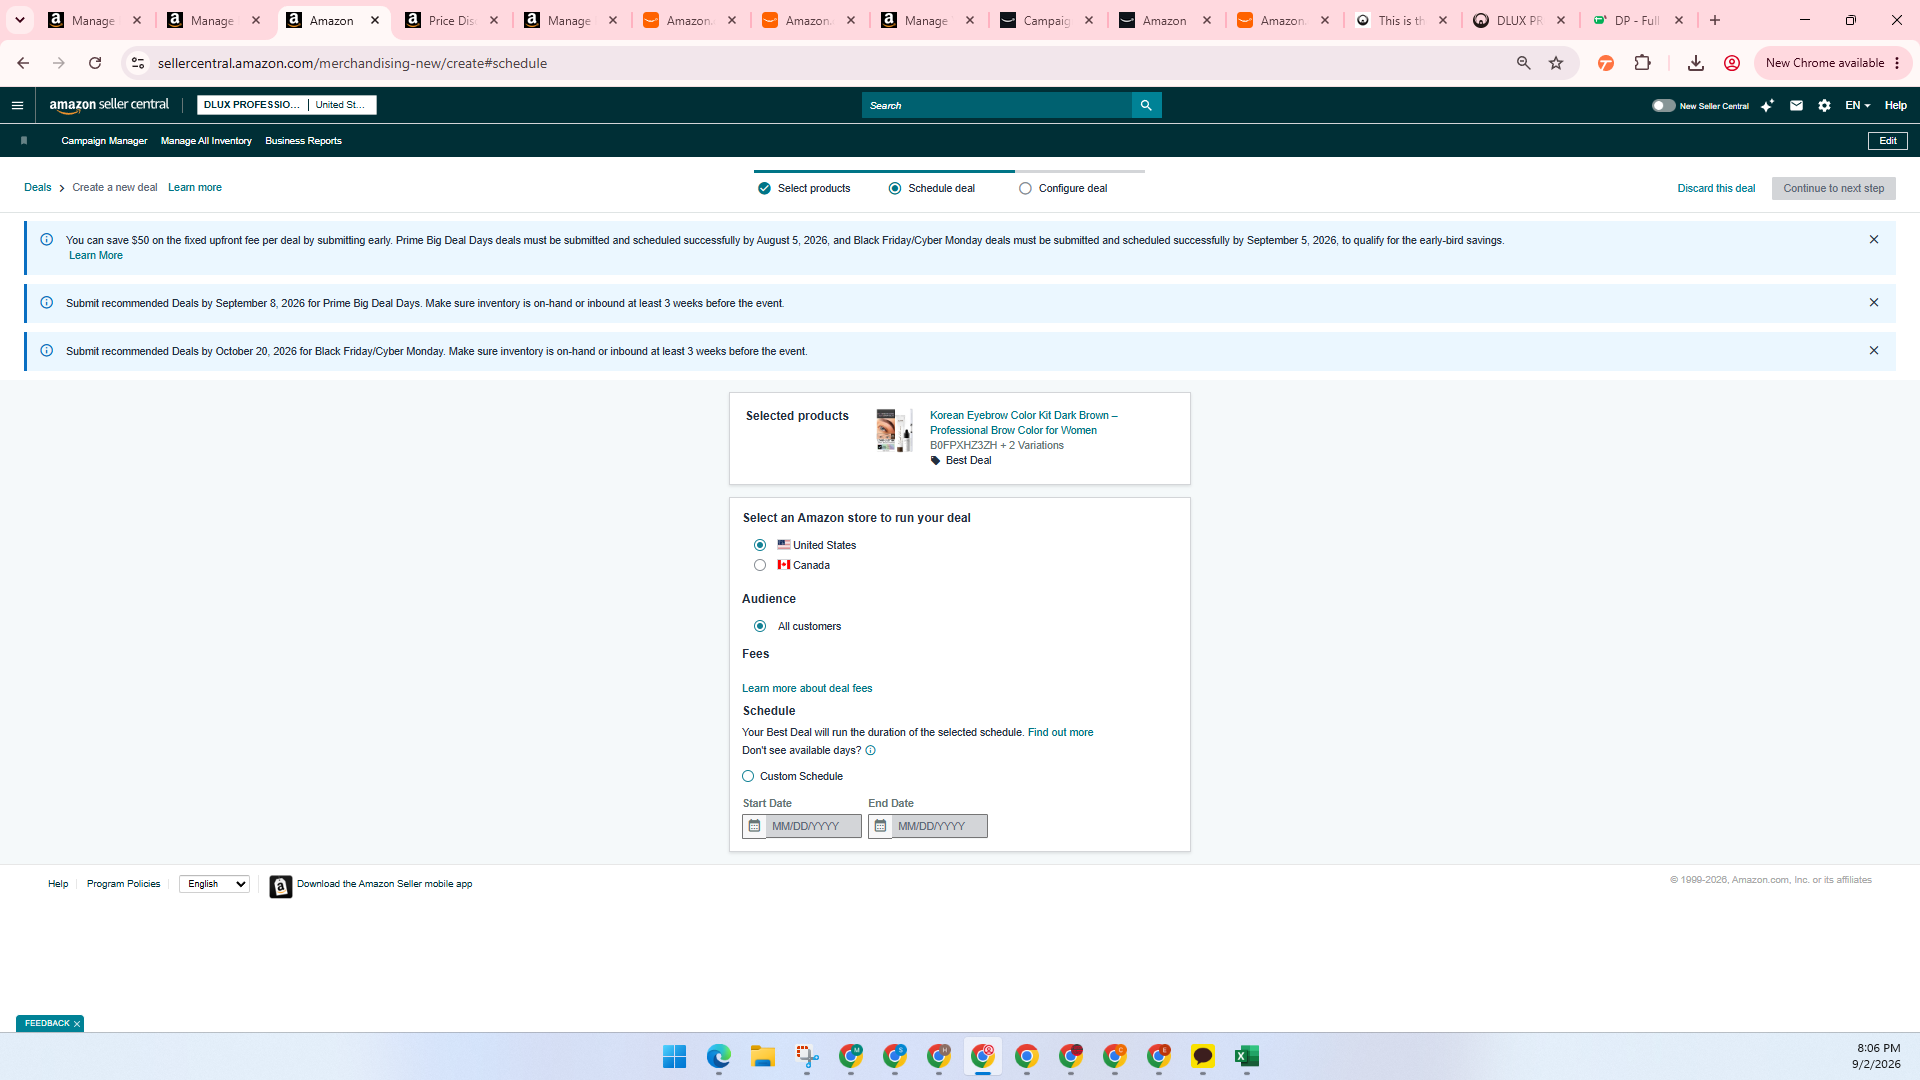Click the amazon seller central logo

click(x=109, y=105)
